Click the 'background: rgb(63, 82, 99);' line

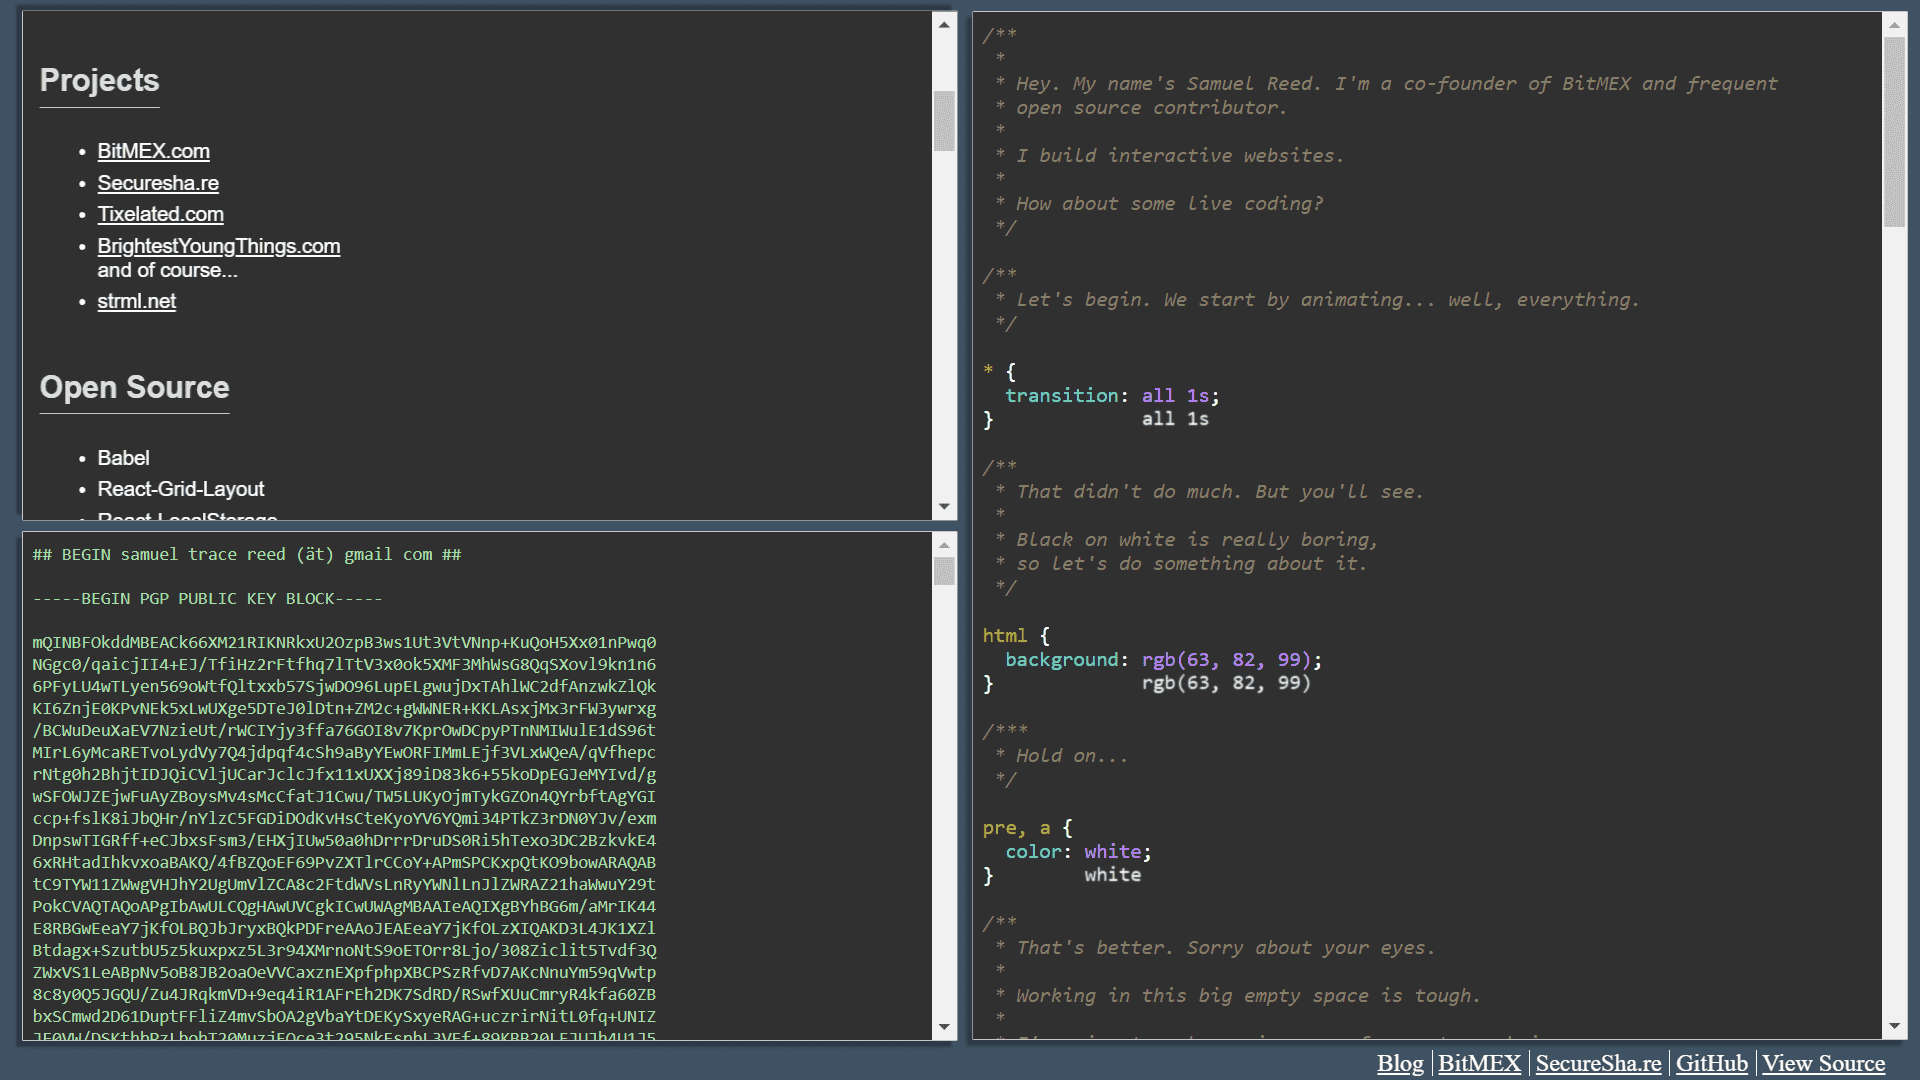(1163, 660)
